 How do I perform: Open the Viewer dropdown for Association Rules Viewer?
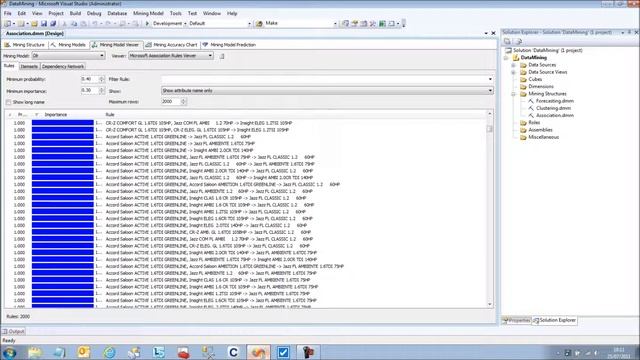[x=210, y=56]
